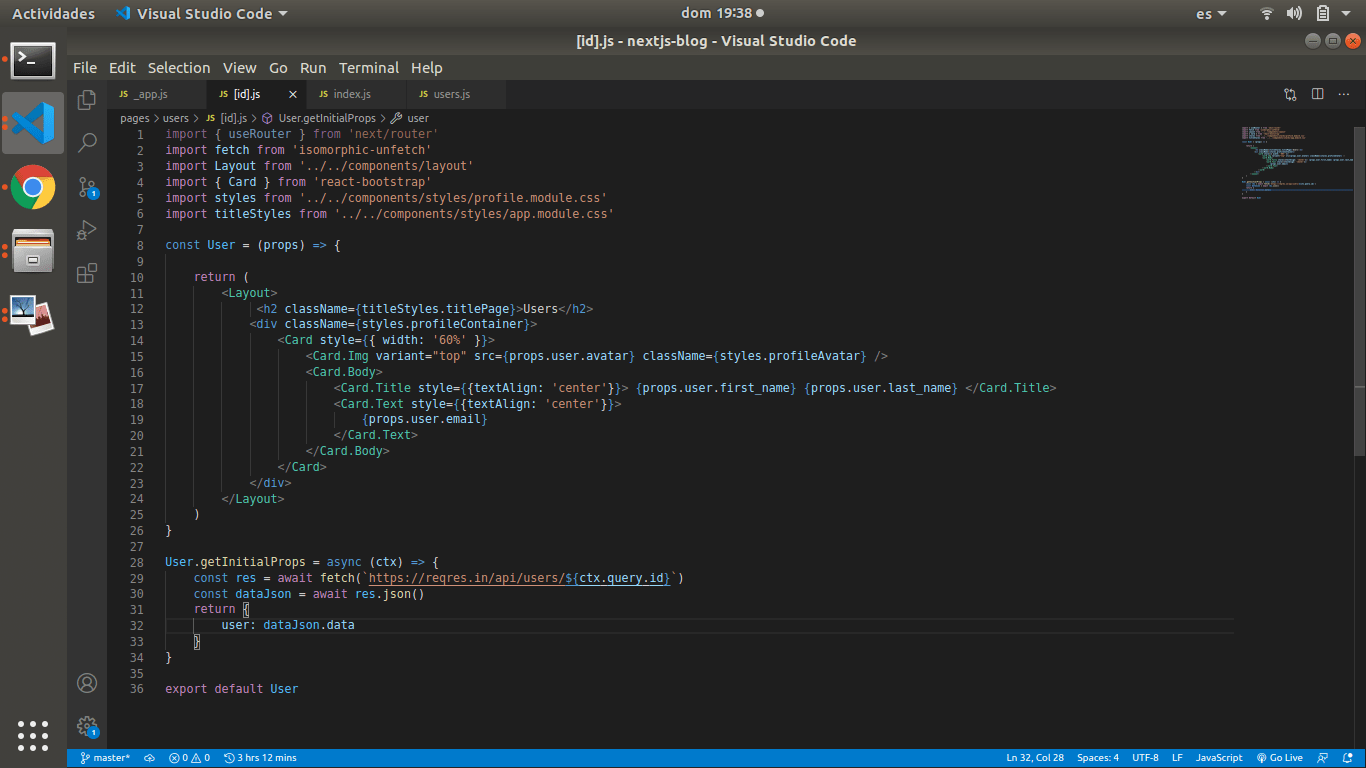Close the [id].js tab

(x=293, y=94)
